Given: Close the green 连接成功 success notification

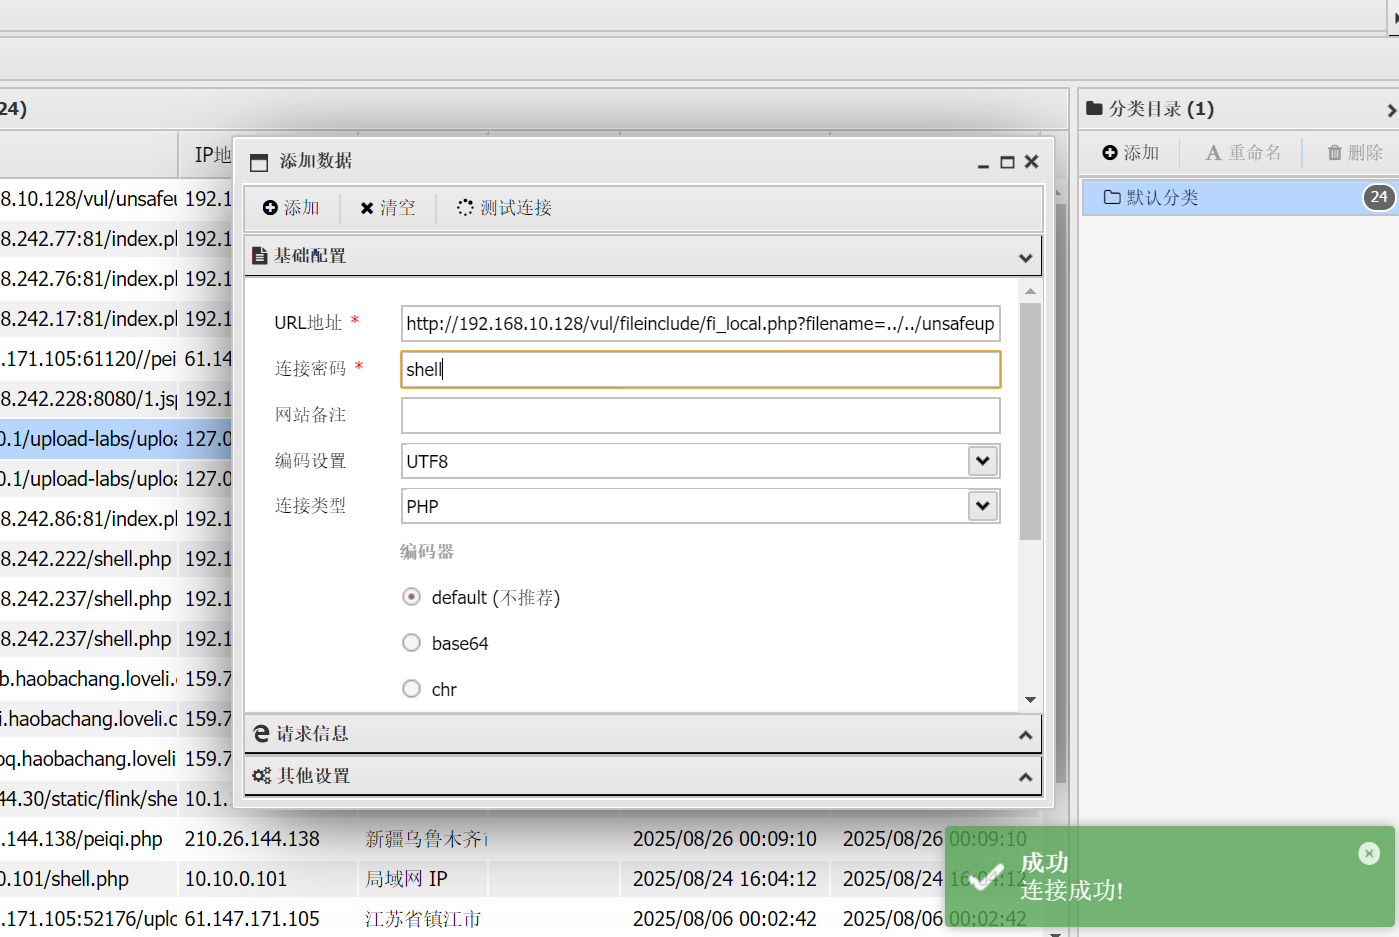Looking at the screenshot, I should pyautogui.click(x=1369, y=853).
